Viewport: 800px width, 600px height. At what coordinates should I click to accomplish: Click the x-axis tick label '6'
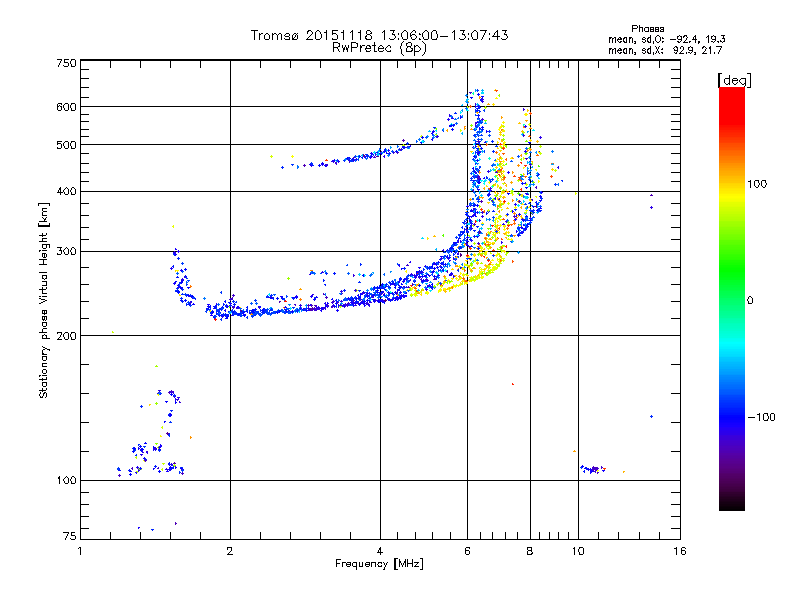[467, 551]
